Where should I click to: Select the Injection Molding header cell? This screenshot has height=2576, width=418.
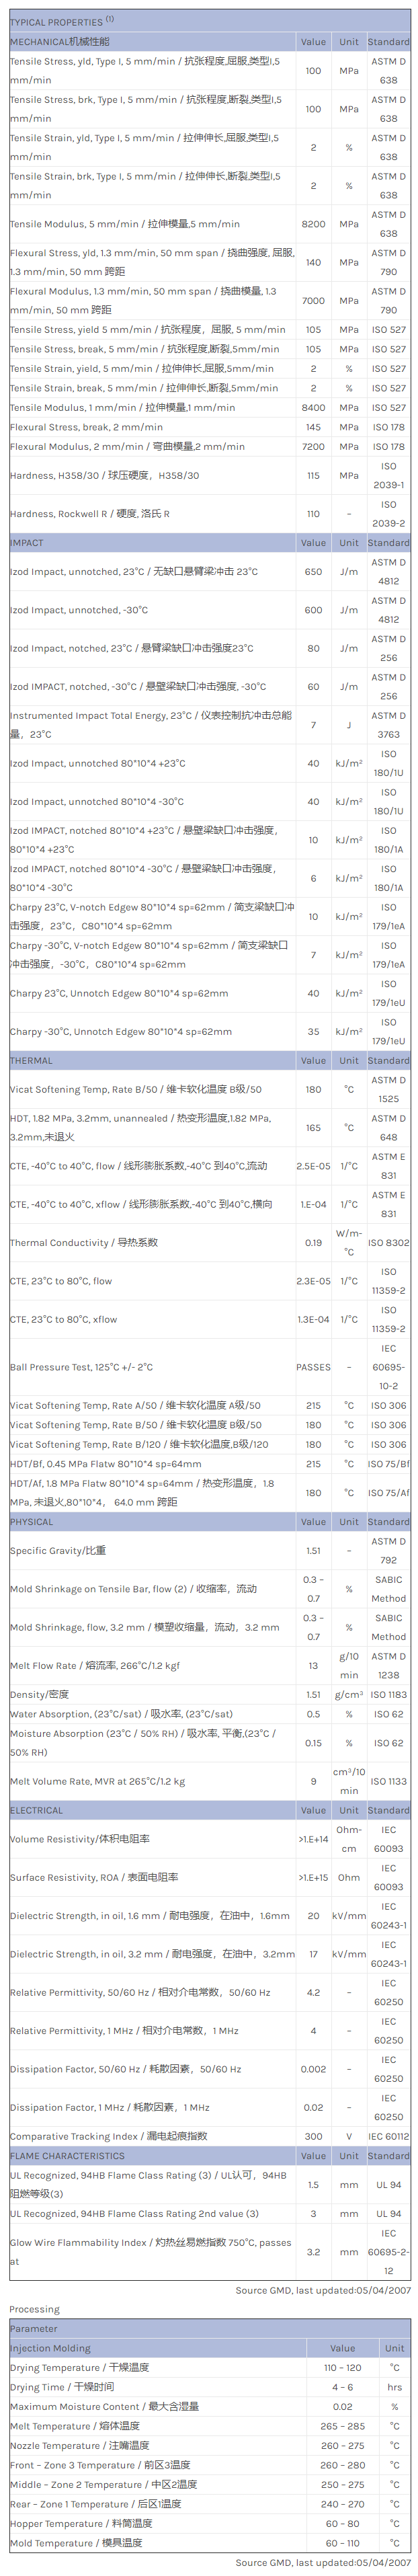tap(50, 2348)
